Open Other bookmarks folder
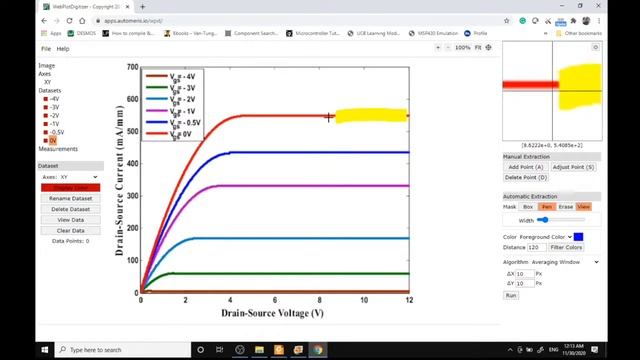The width and height of the screenshot is (640, 360). click(579, 33)
